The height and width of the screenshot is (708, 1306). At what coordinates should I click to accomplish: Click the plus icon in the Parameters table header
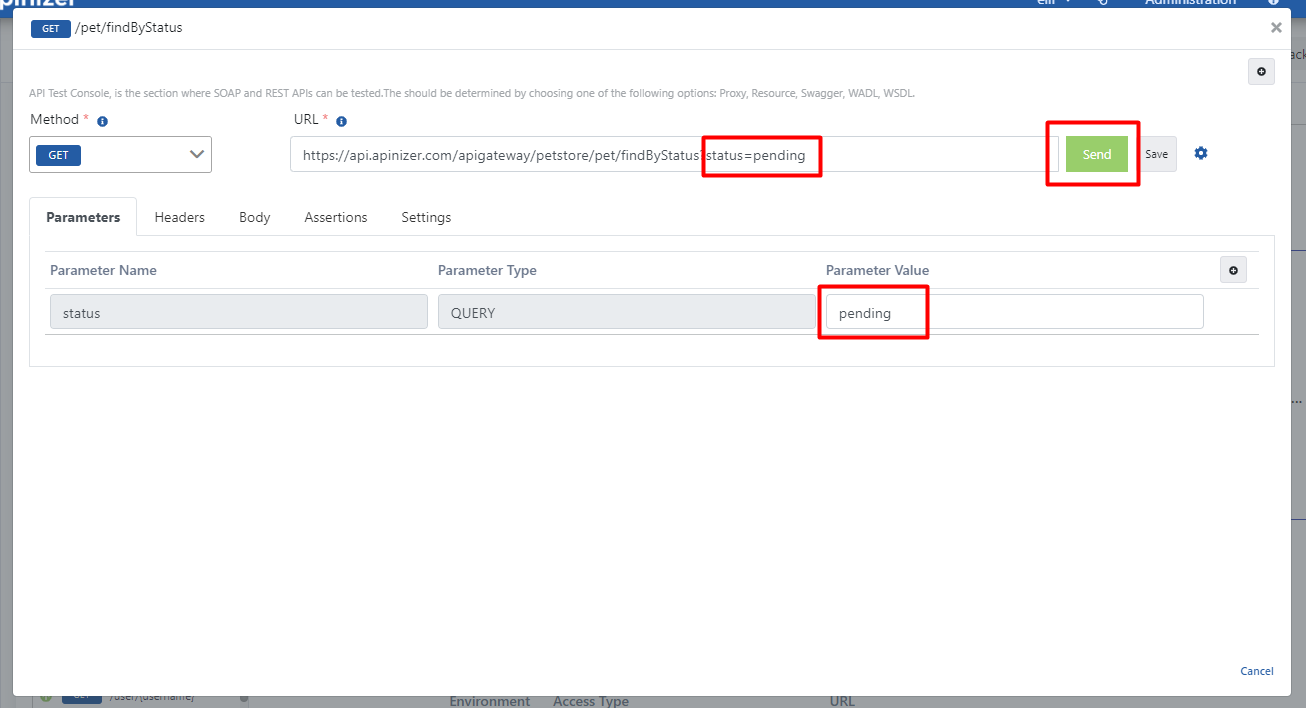coord(1232,270)
